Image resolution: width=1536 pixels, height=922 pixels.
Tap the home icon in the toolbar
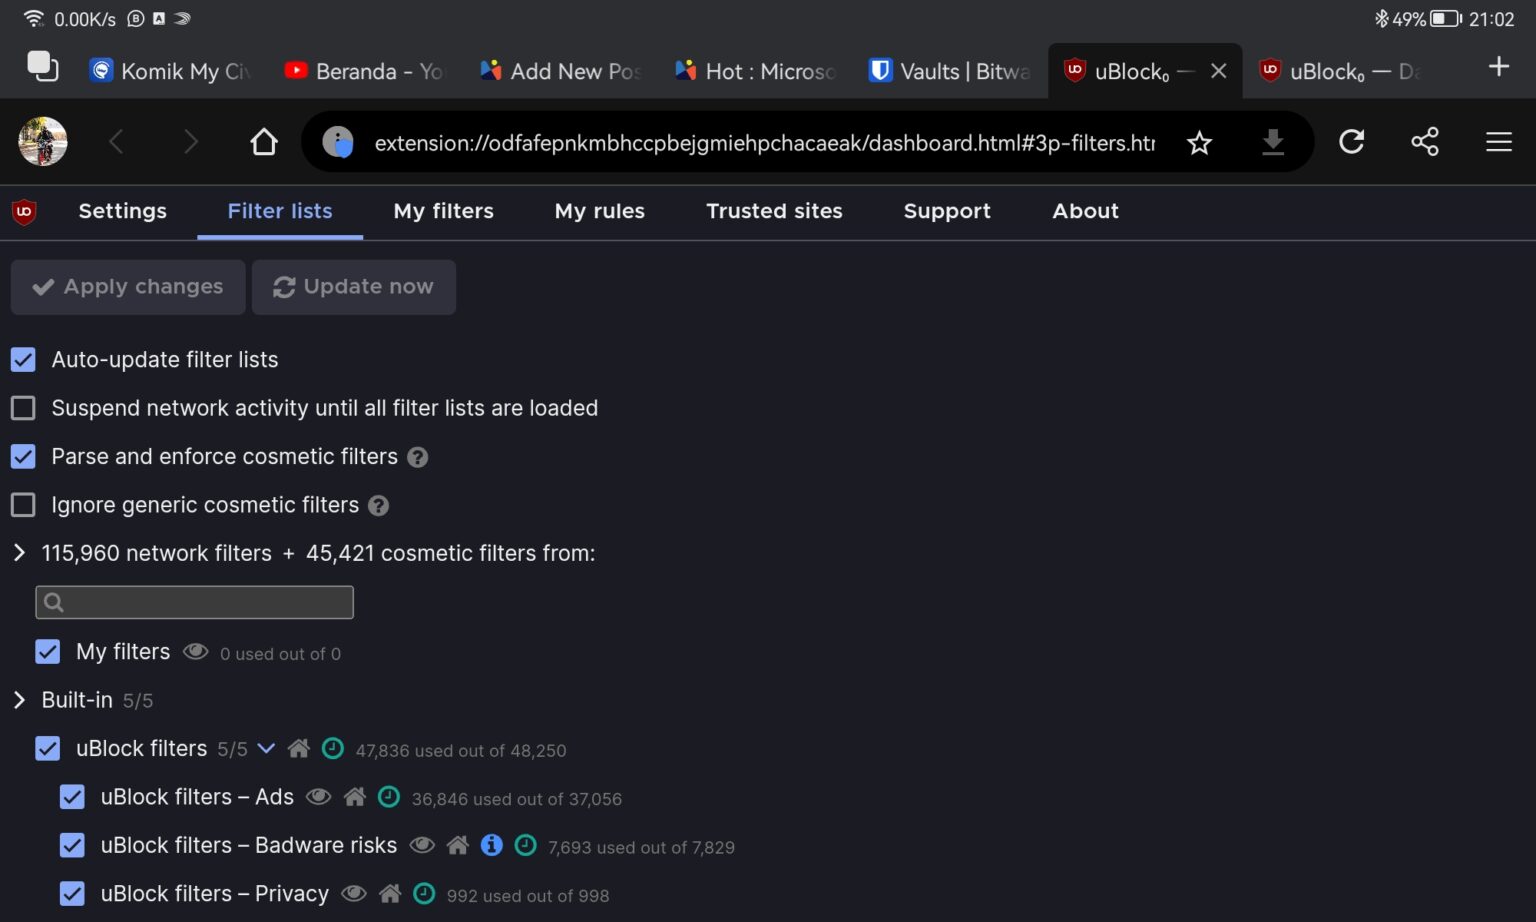point(264,142)
